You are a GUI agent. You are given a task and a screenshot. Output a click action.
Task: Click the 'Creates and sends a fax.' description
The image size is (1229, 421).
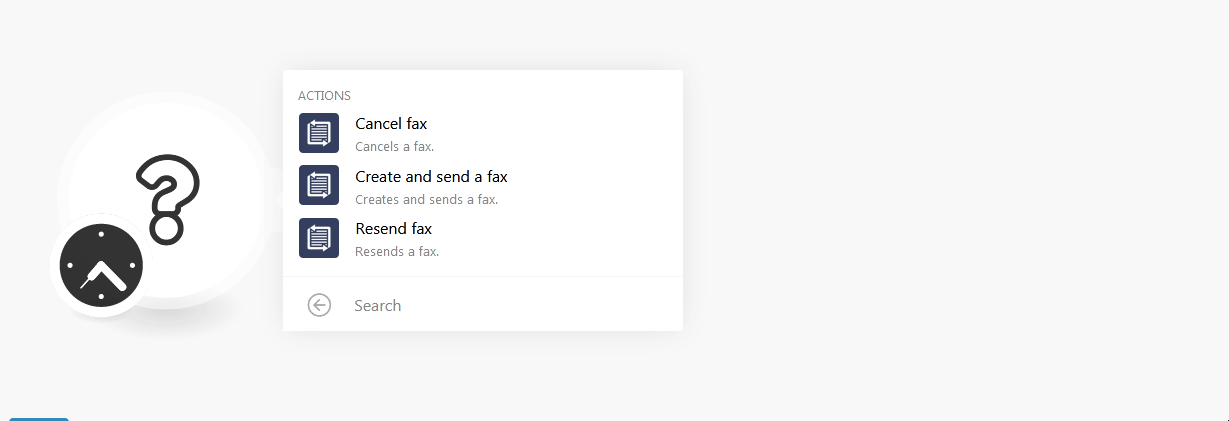(426, 199)
